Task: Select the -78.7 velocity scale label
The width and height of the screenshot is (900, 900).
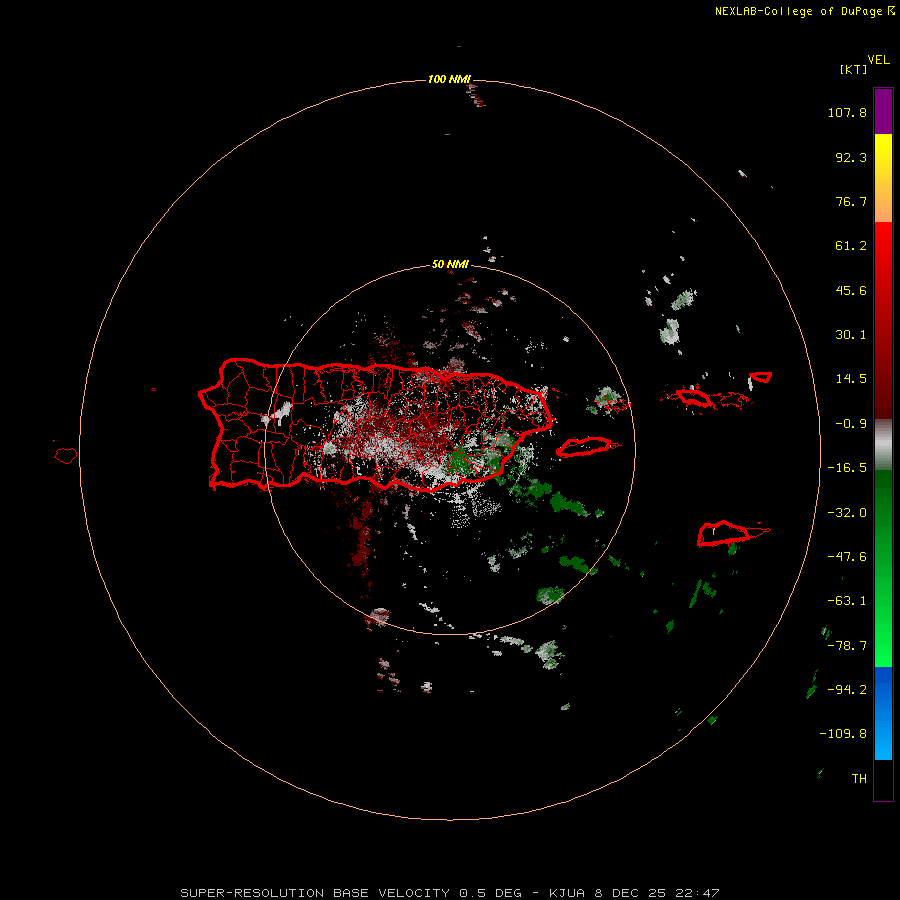Action: [x=847, y=646]
